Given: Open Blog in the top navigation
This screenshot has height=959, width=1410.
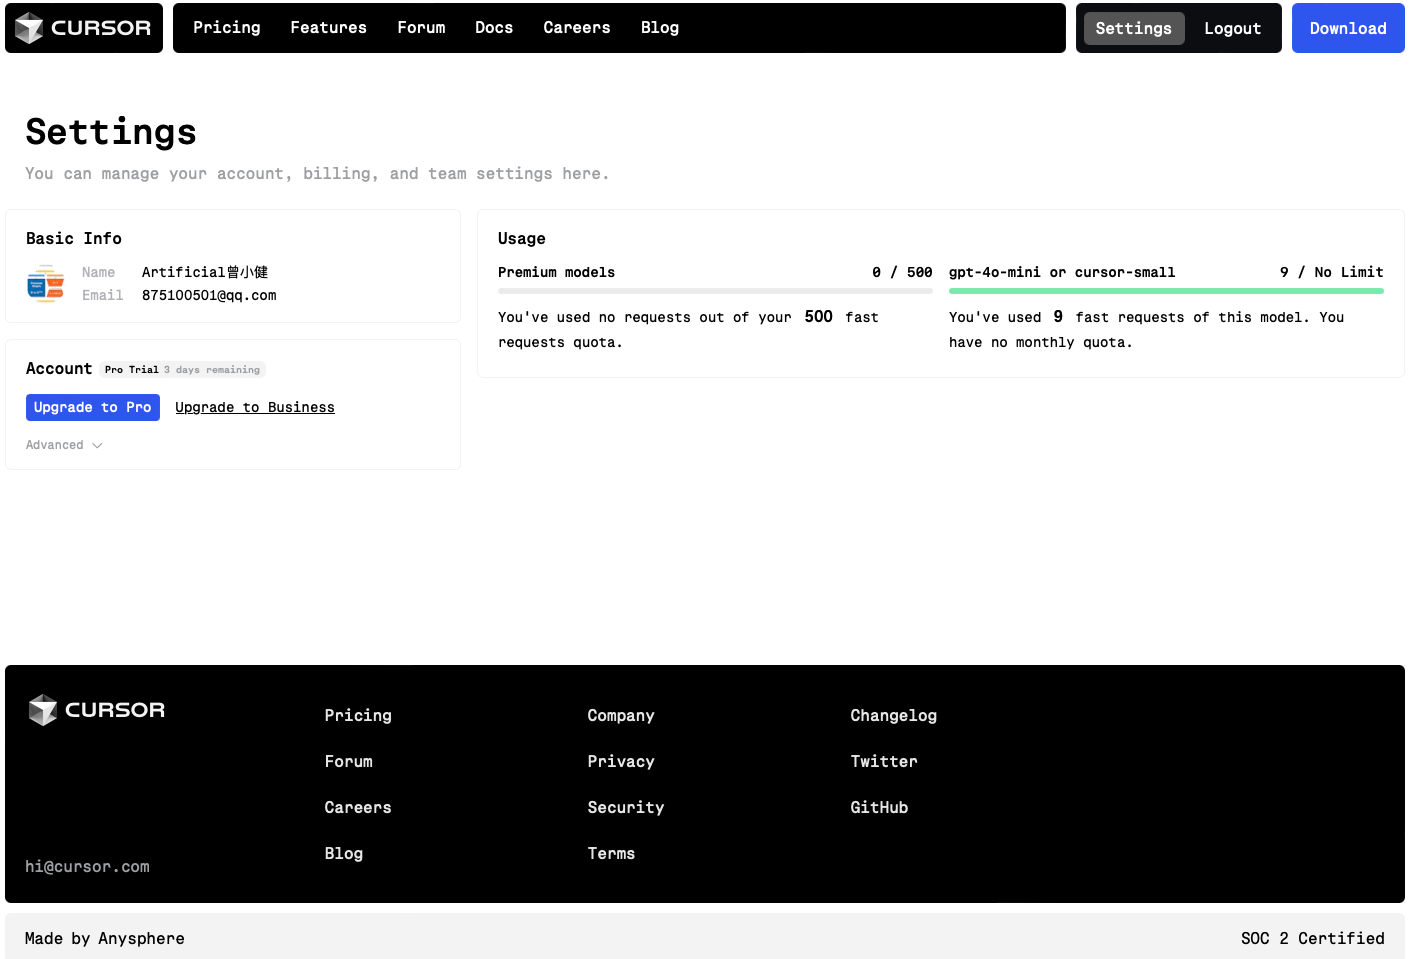Looking at the screenshot, I should click(x=660, y=28).
